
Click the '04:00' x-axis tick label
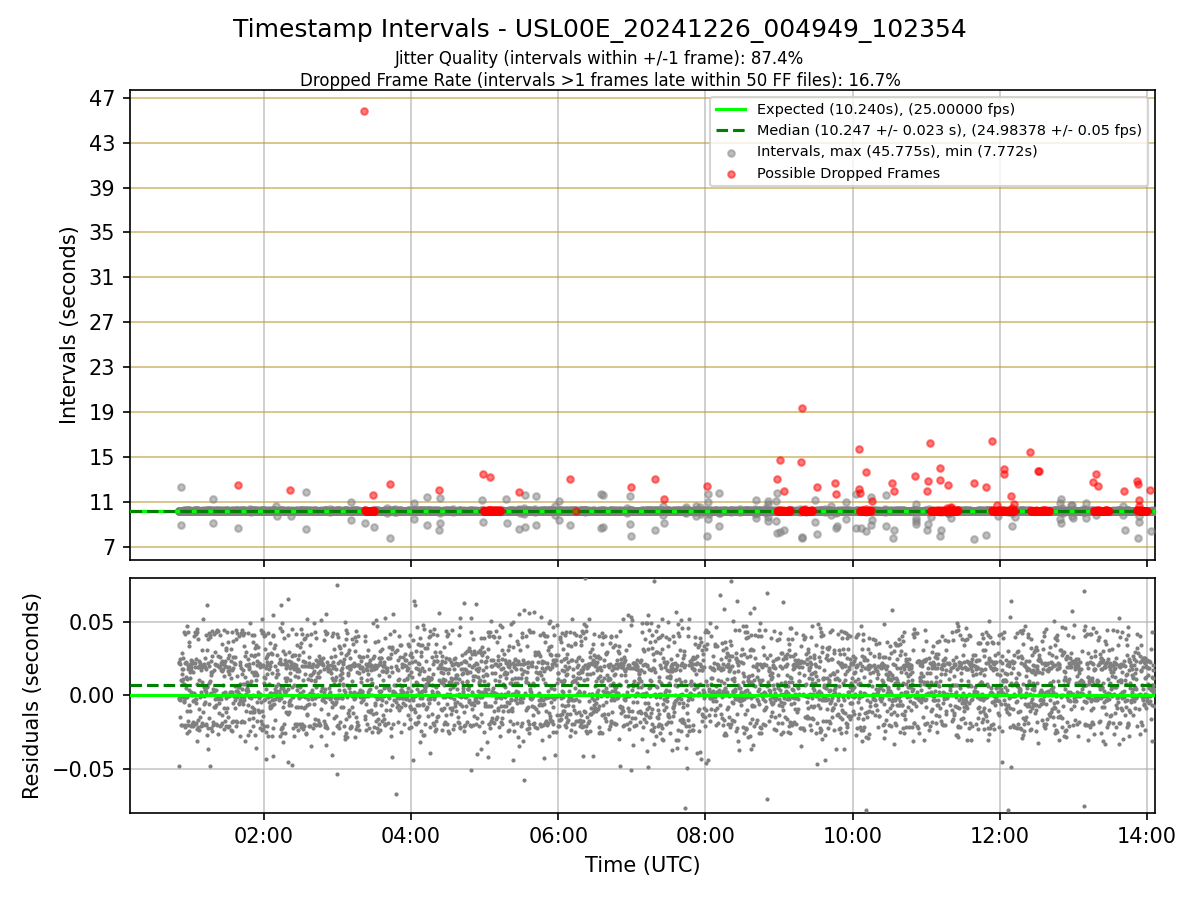click(411, 834)
